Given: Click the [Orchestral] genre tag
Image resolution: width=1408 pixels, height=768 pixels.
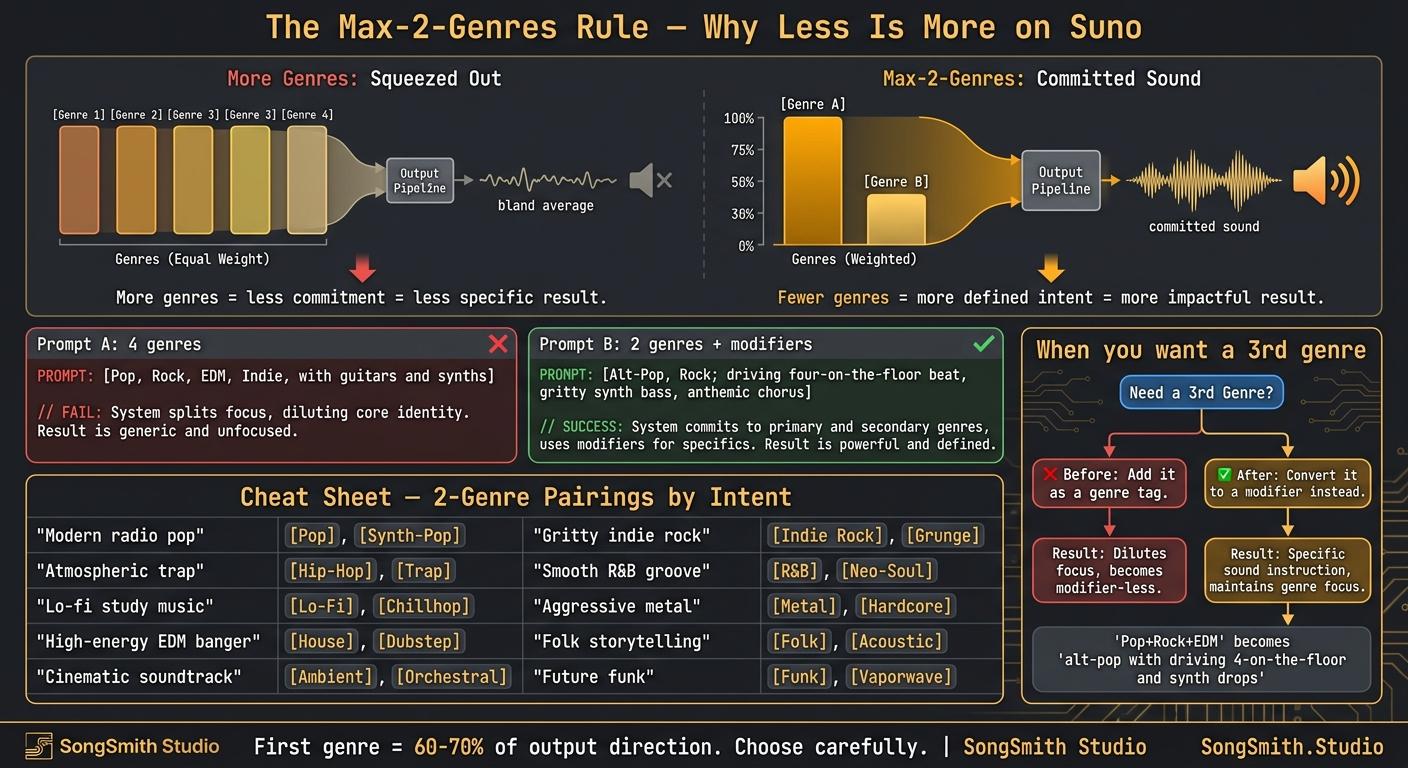Looking at the screenshot, I should [x=451, y=676].
